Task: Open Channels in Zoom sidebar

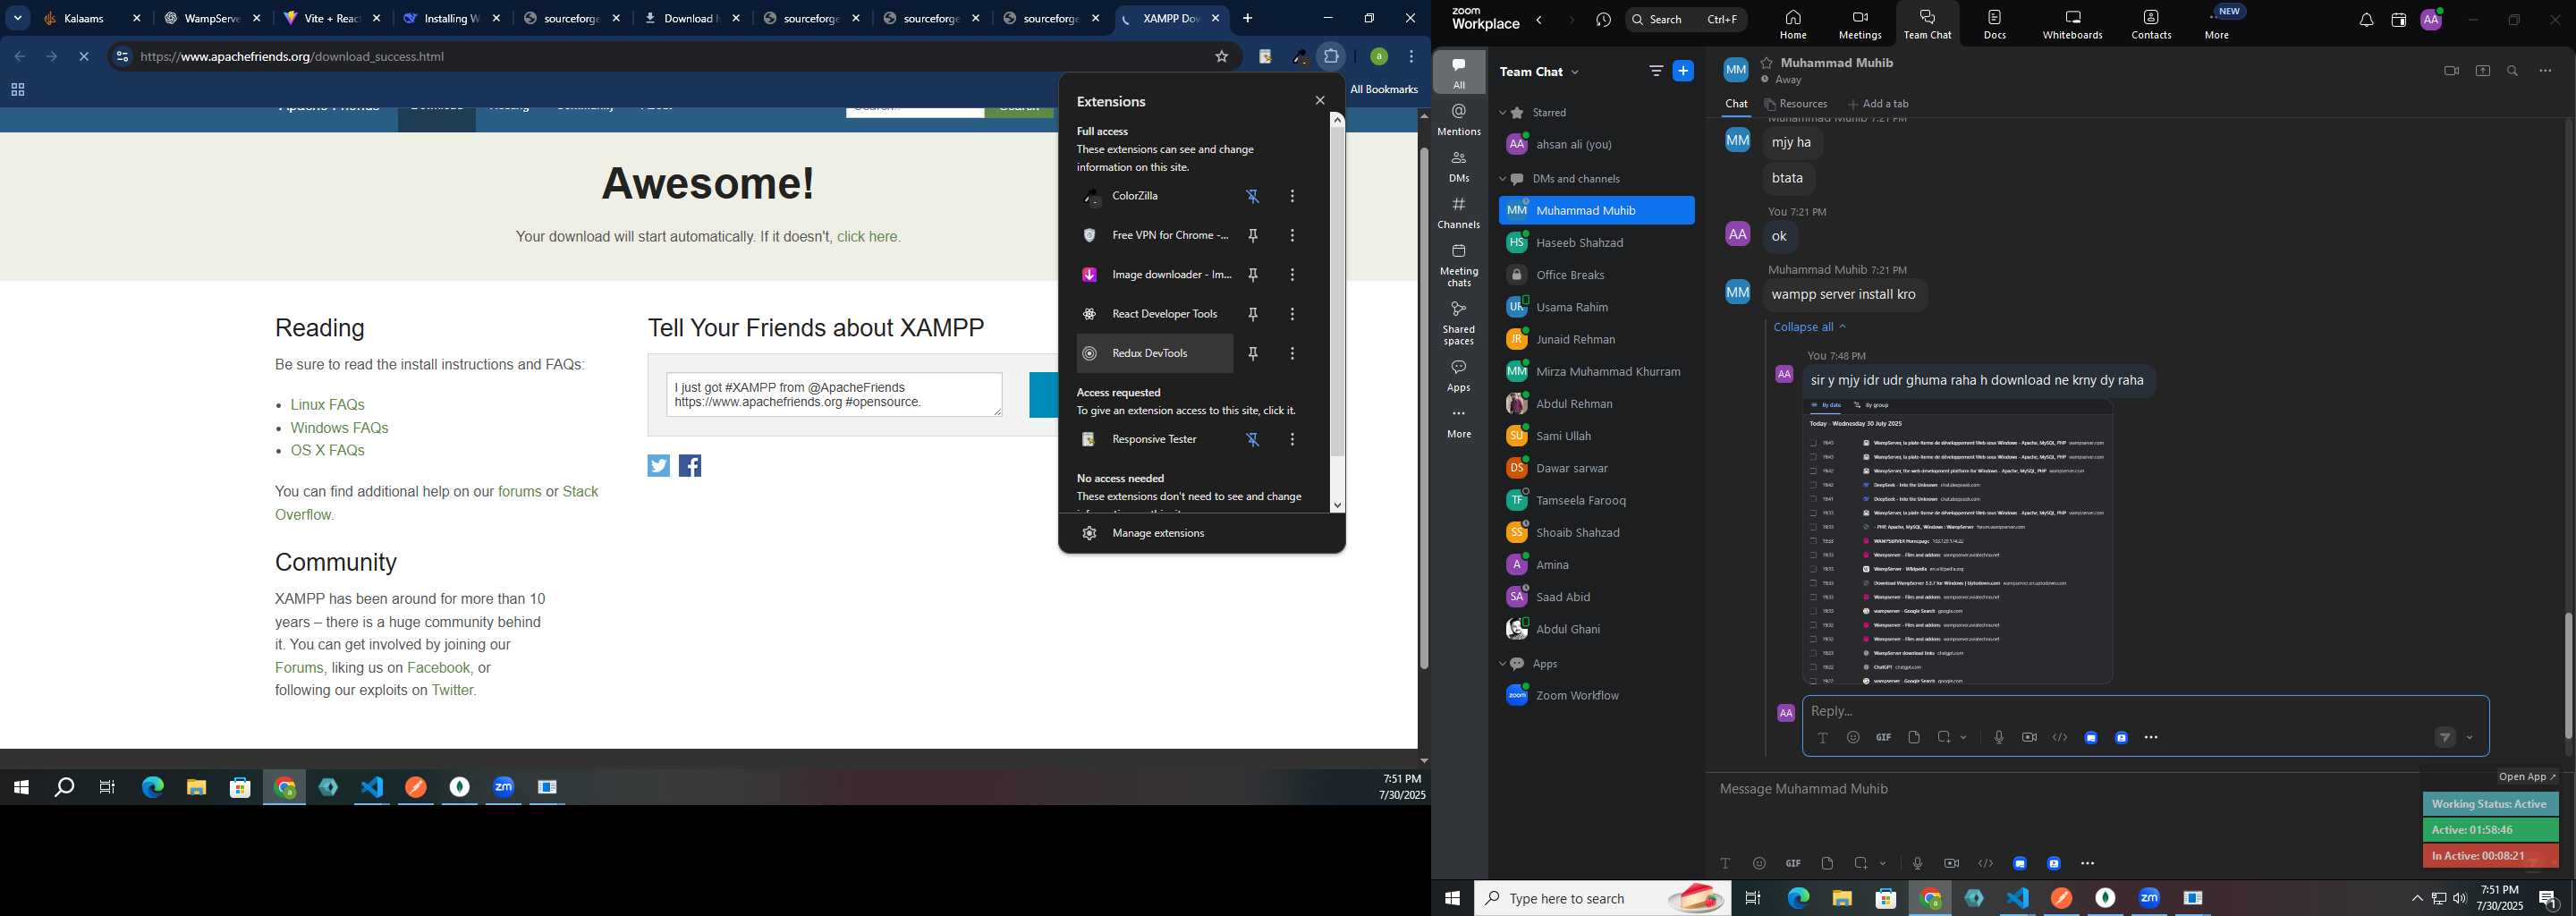Action: [1459, 213]
